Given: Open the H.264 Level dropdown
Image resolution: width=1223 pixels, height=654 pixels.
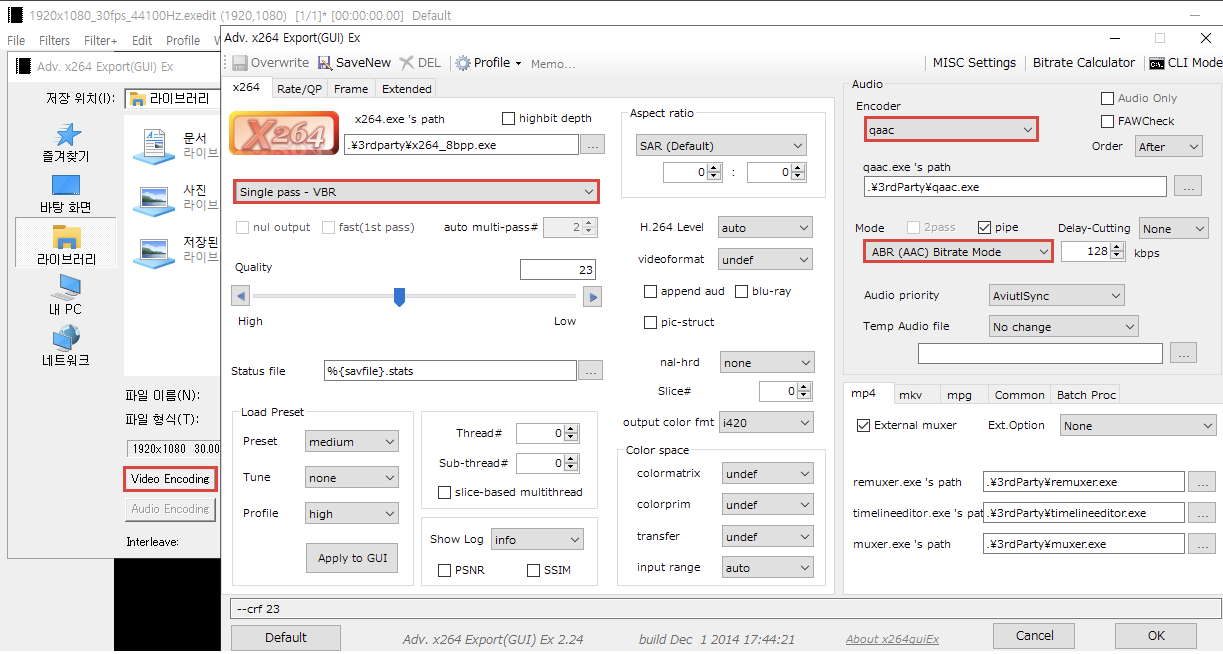Looking at the screenshot, I should (765, 228).
